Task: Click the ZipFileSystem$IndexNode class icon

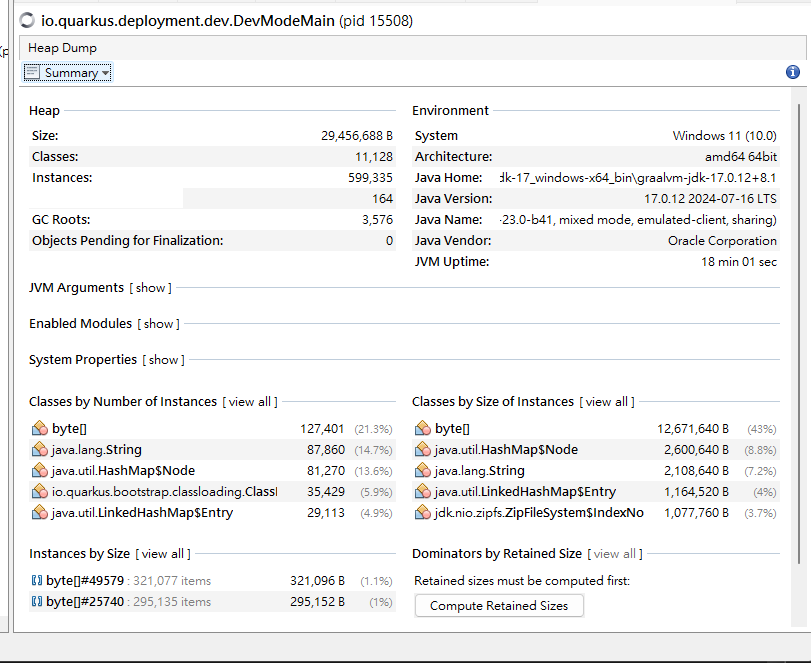Action: point(423,513)
